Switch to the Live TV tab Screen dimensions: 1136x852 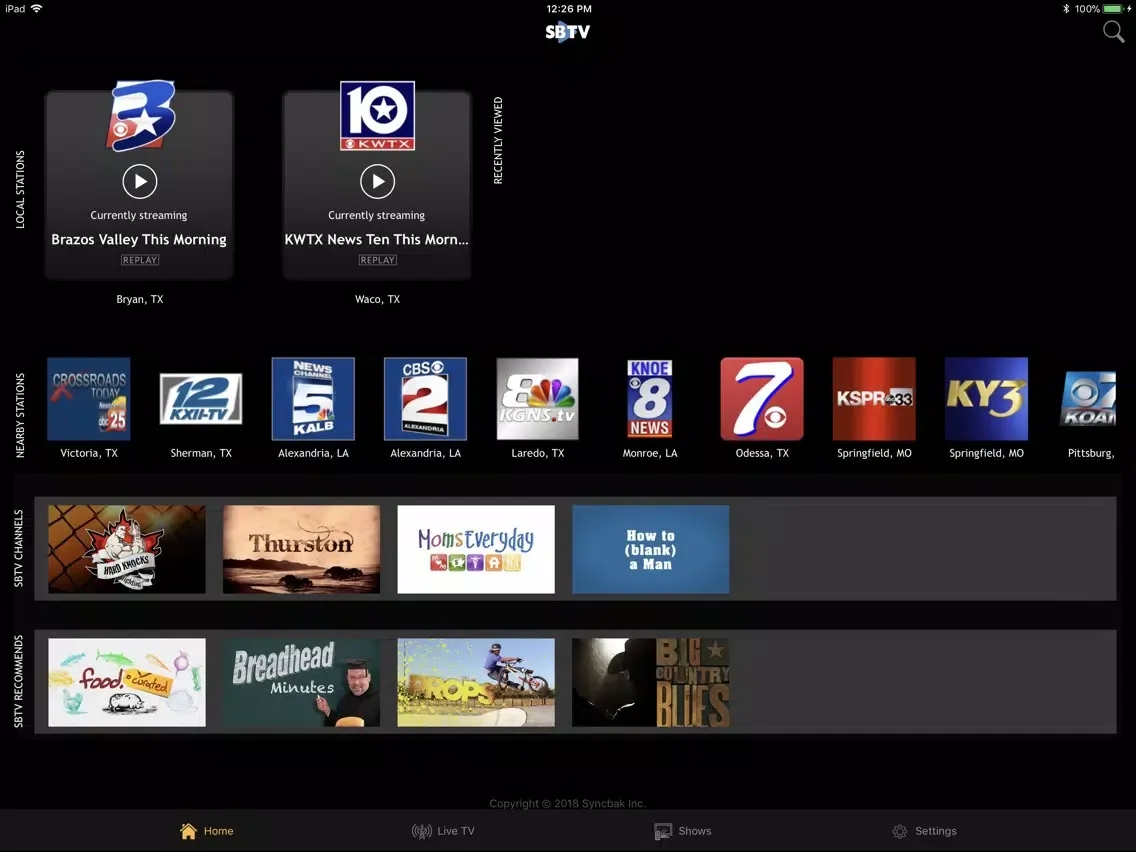pyautogui.click(x=443, y=831)
